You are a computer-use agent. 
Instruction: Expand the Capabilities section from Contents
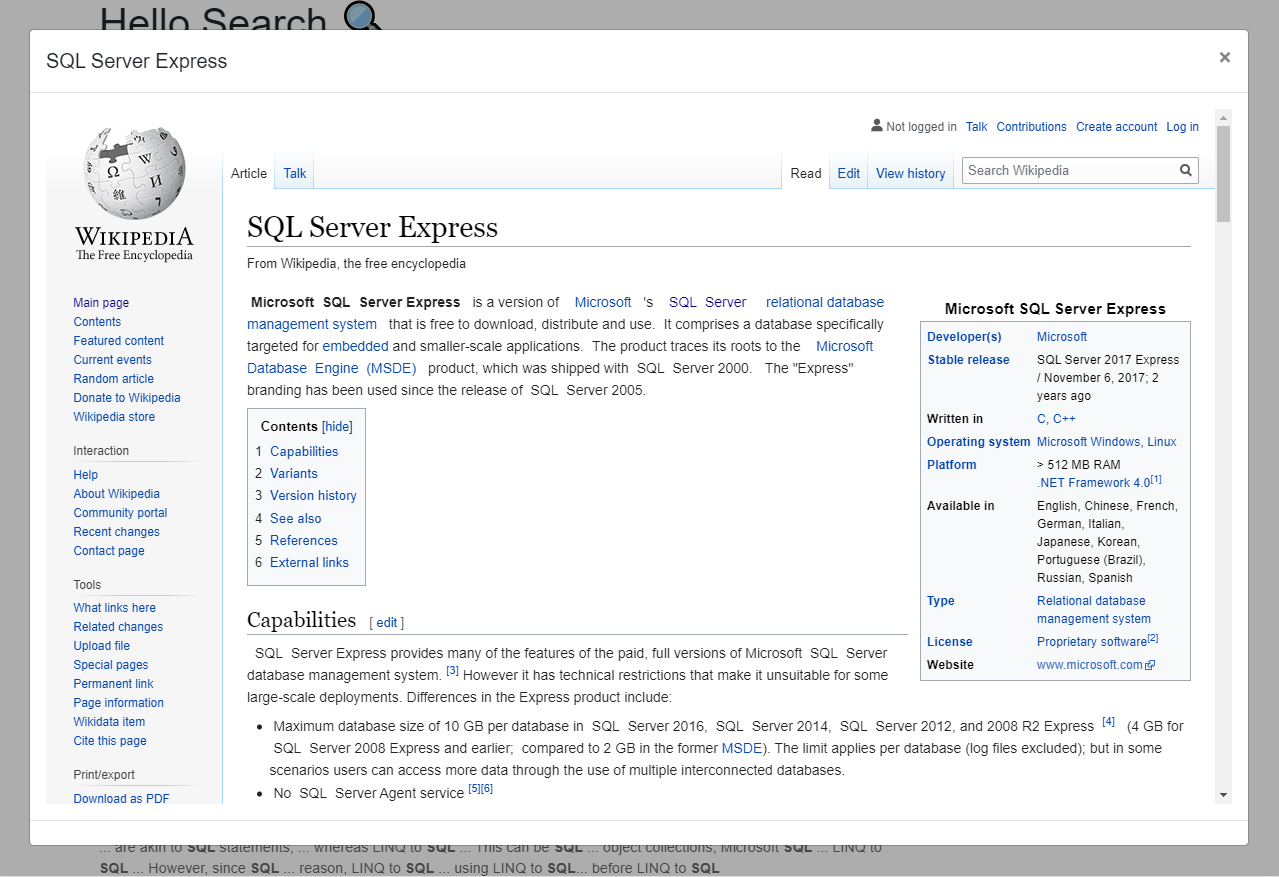point(303,451)
